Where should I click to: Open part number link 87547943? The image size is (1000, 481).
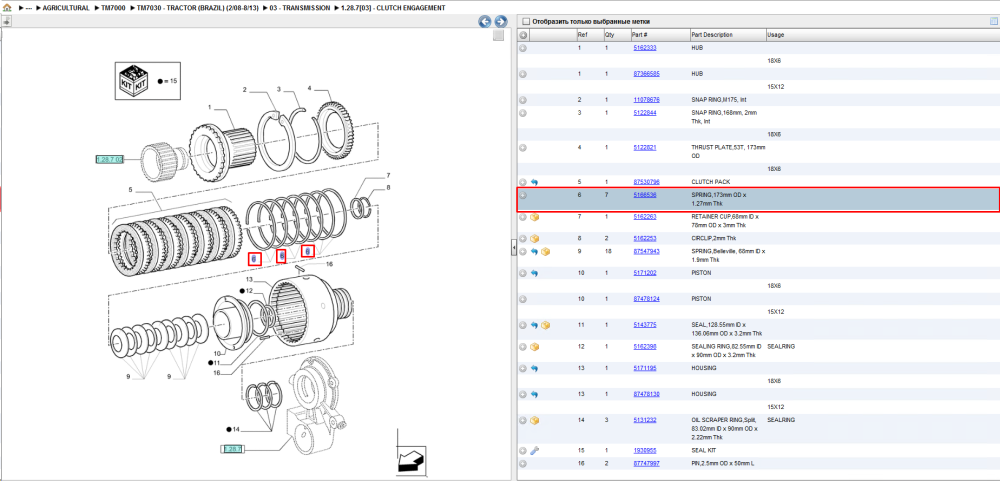[x=647, y=251]
